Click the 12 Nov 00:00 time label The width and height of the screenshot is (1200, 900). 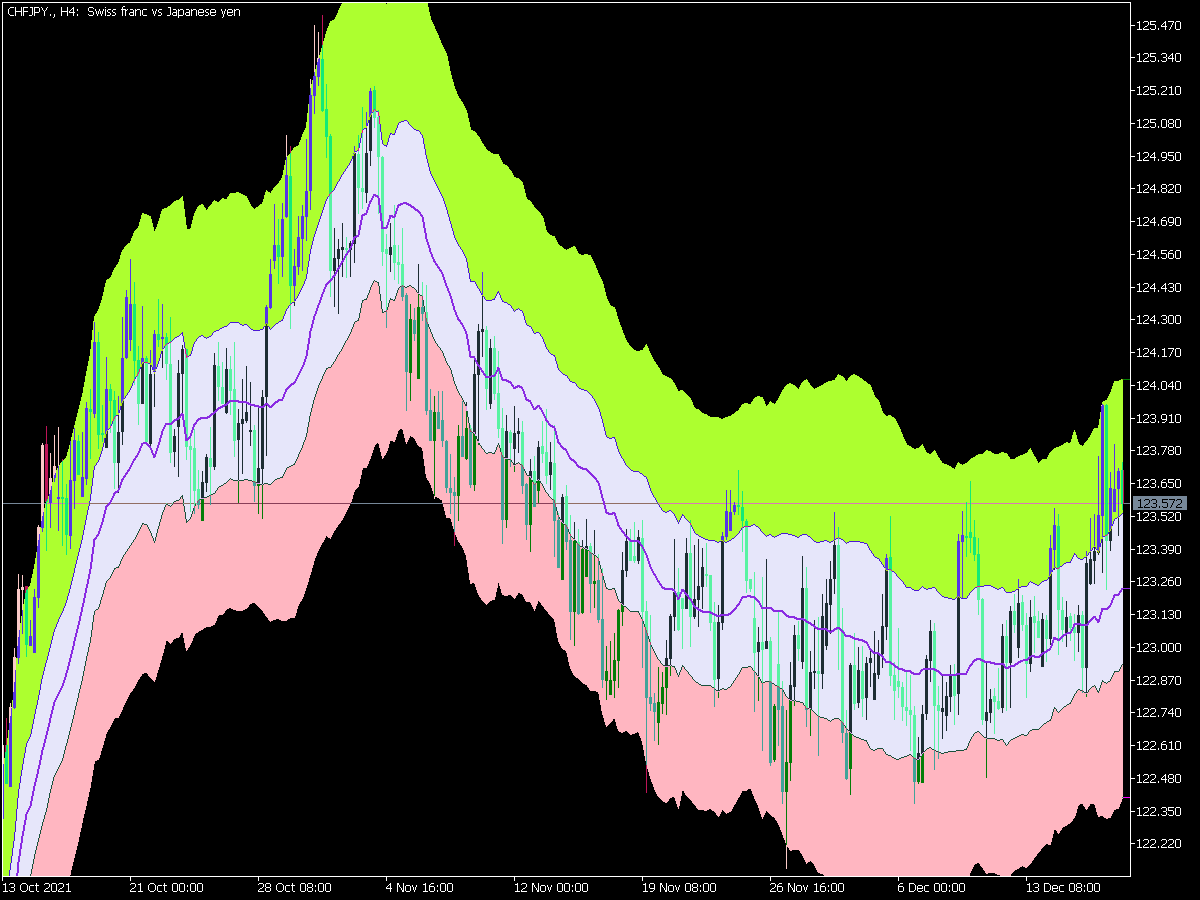click(549, 887)
